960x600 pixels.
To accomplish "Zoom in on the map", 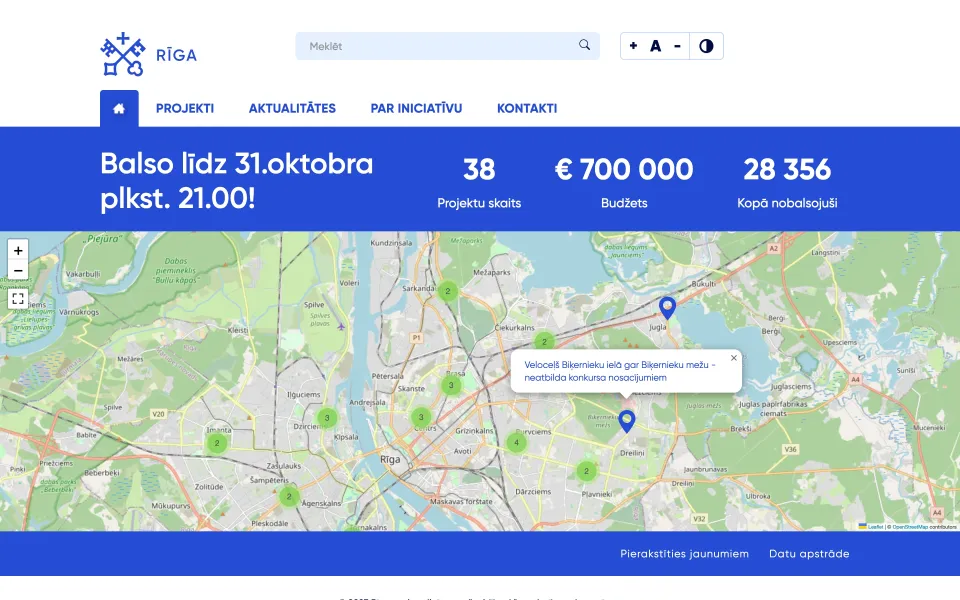I will click(x=18, y=250).
